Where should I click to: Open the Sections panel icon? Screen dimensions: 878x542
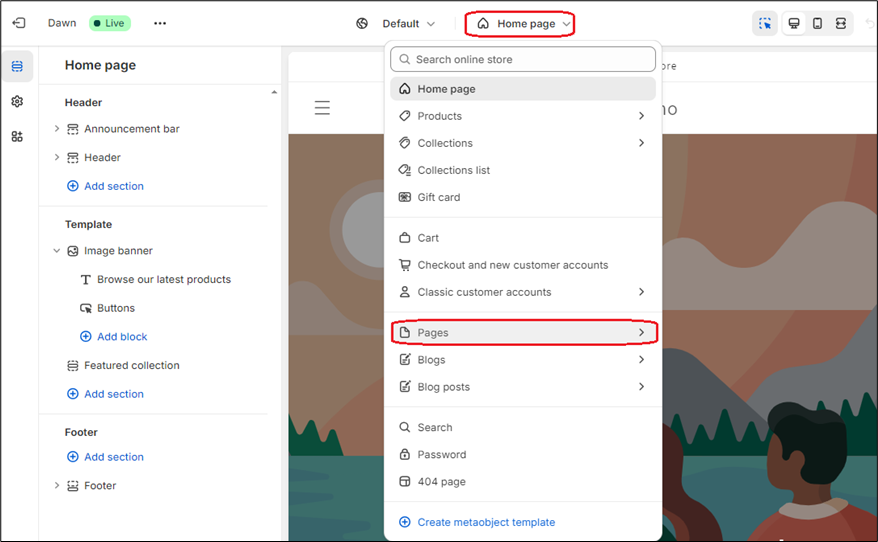coord(17,66)
